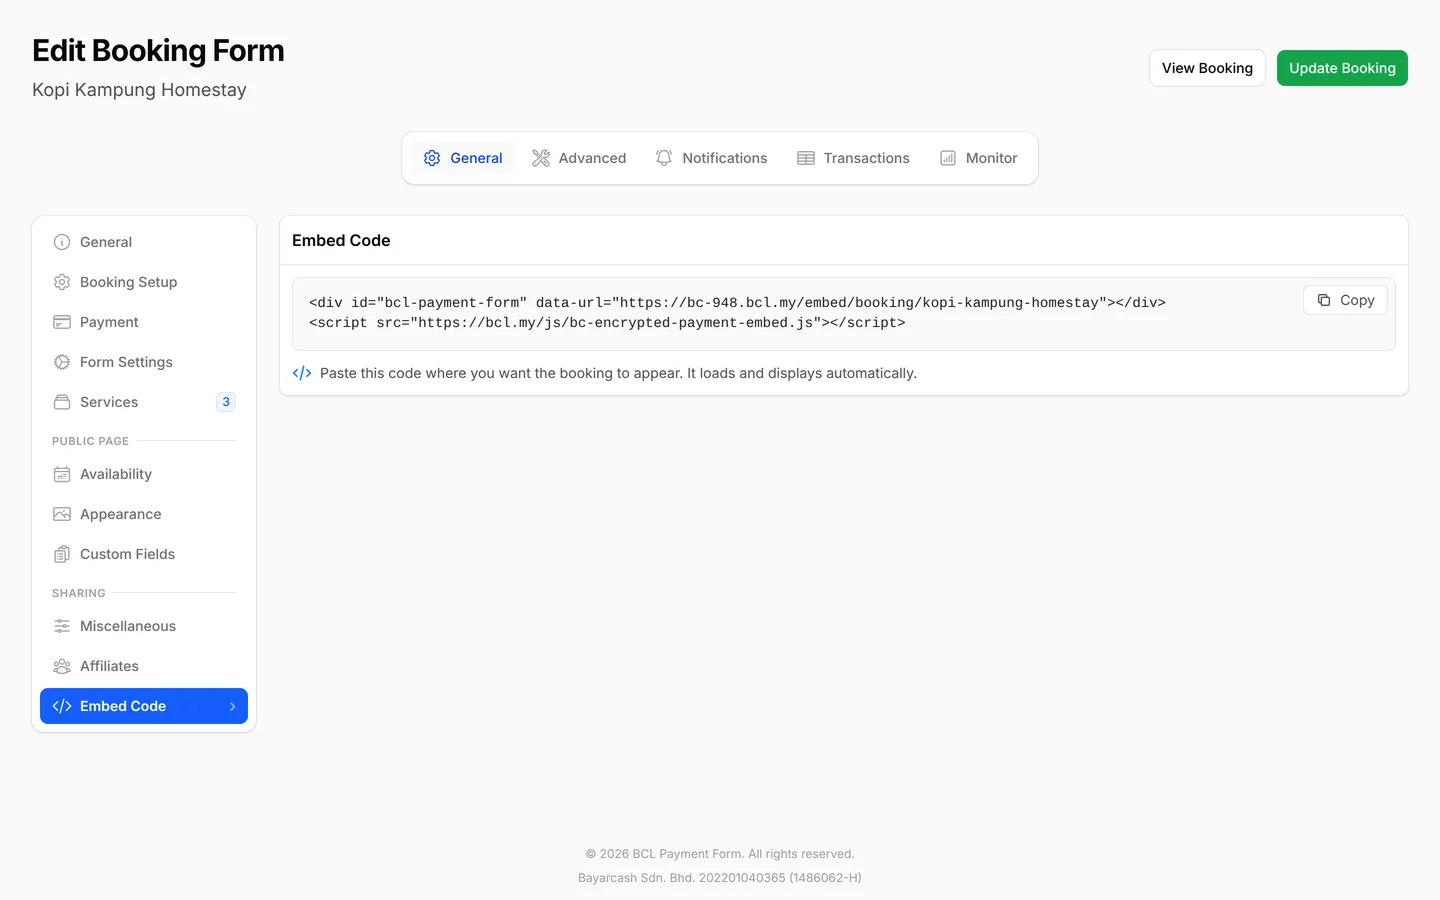The image size is (1440, 900).
Task: Click the "Edit Booking Form" page heading
Action: [158, 50]
